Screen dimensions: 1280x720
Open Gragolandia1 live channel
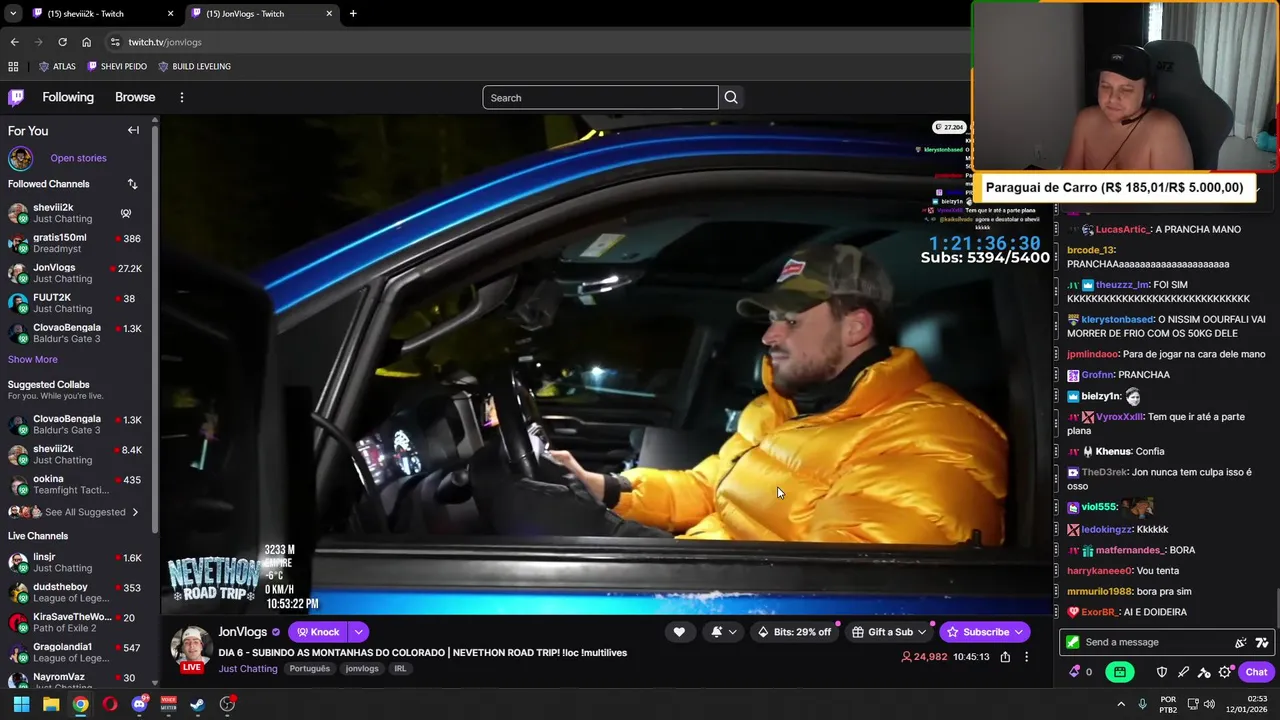pos(75,652)
